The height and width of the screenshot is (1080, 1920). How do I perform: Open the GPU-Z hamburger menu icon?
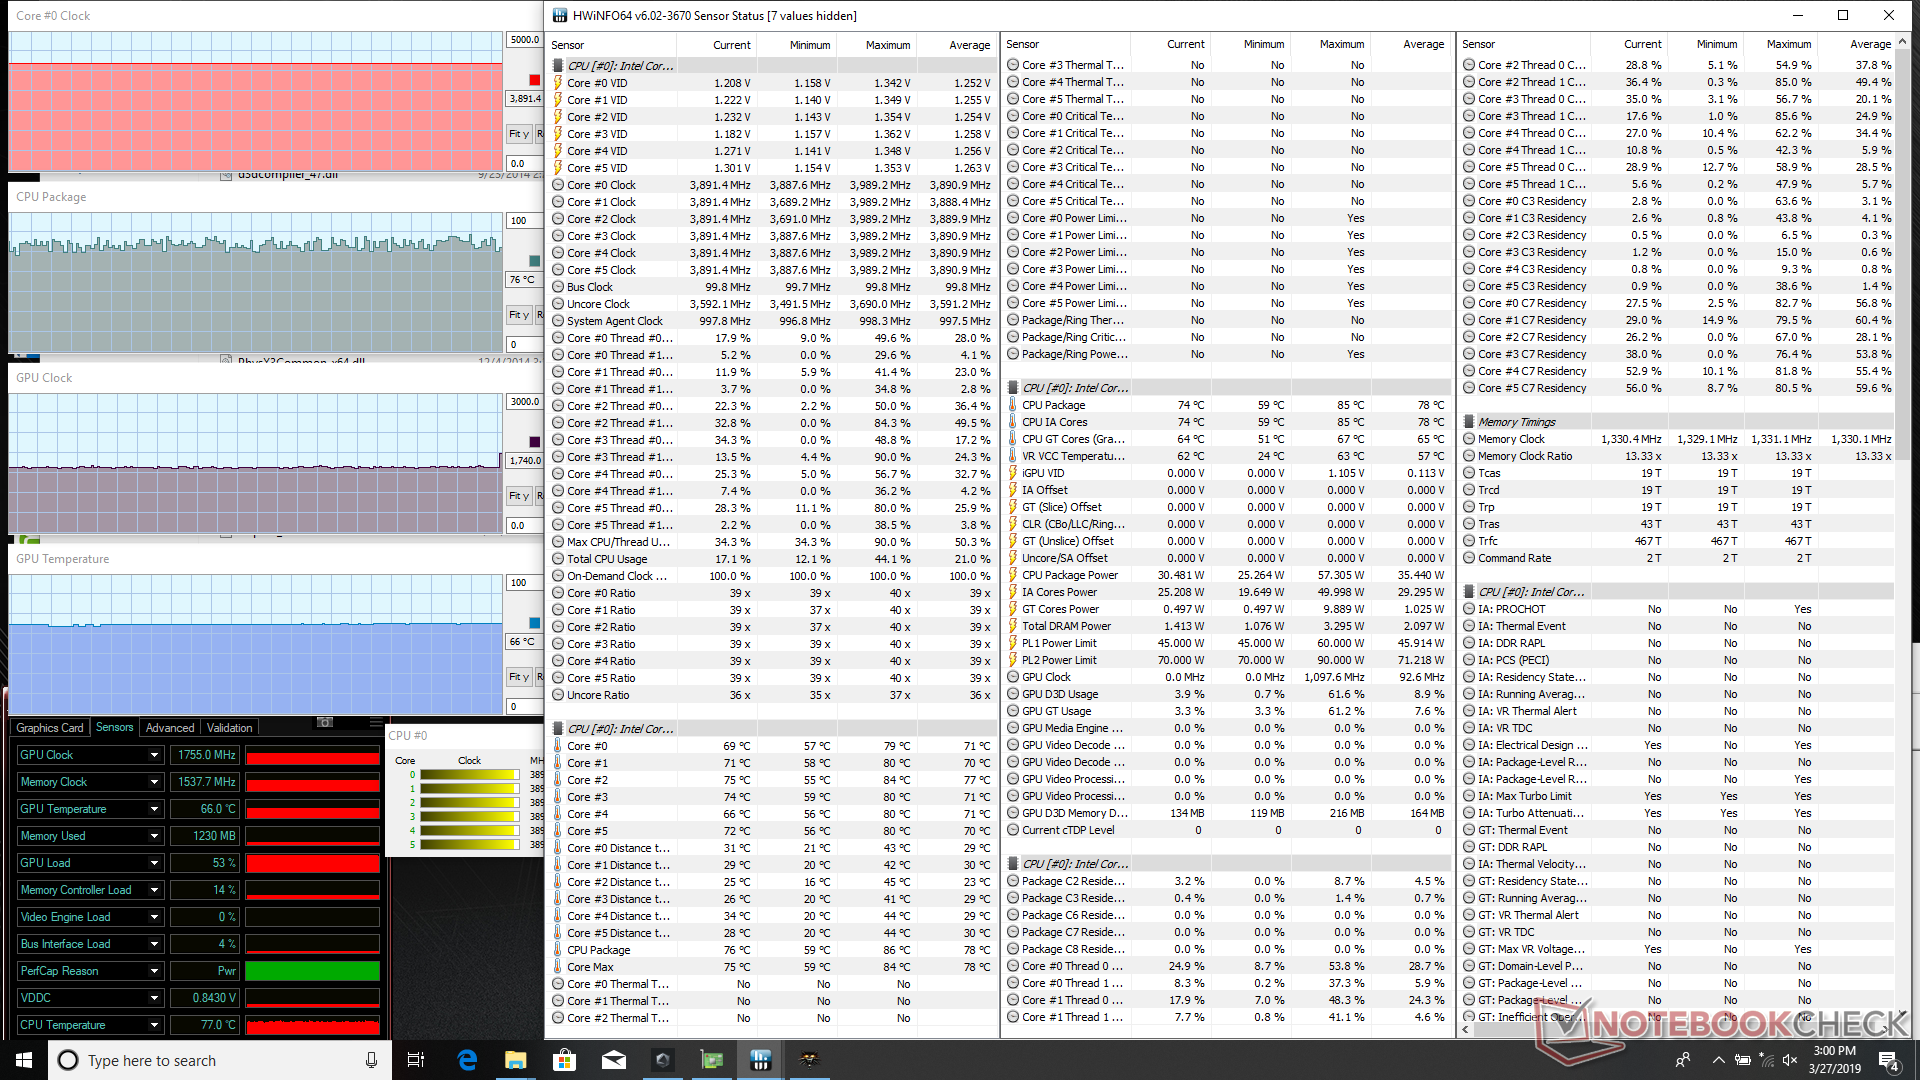(376, 722)
